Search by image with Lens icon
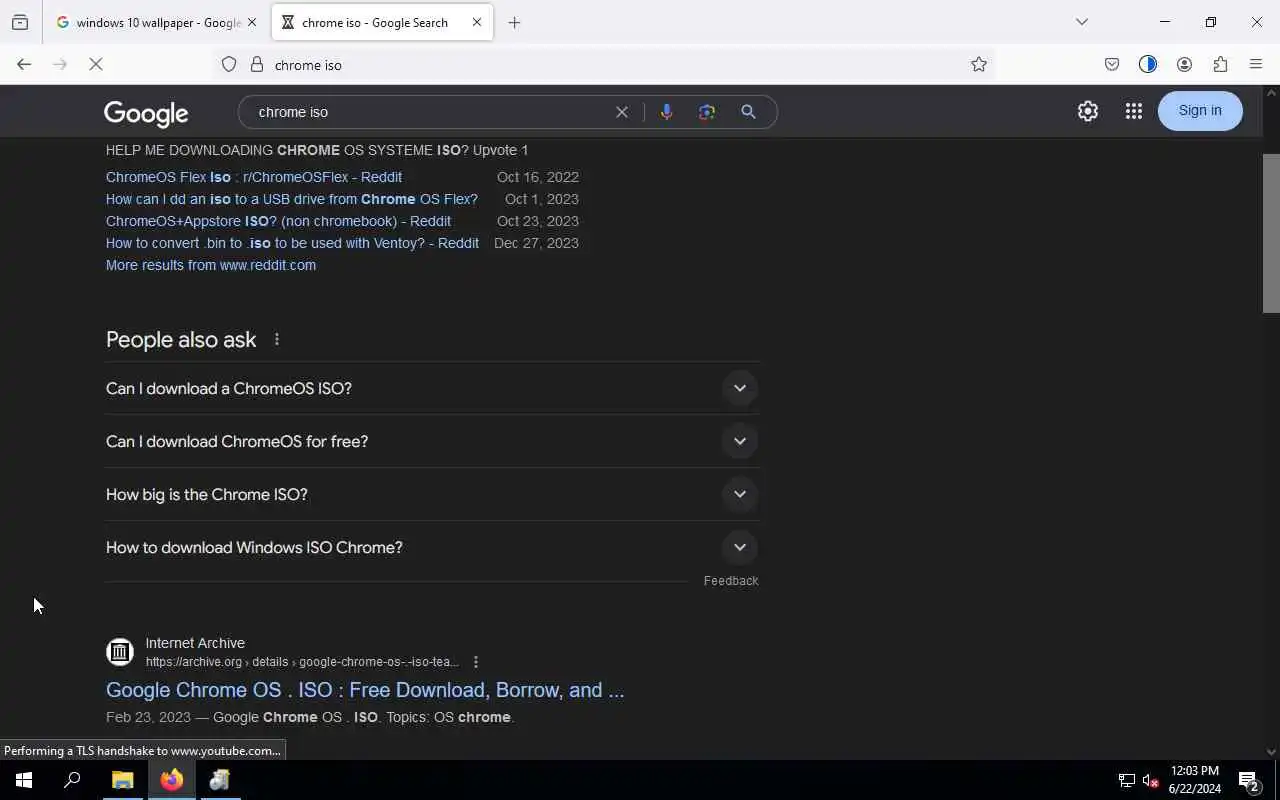 [707, 112]
